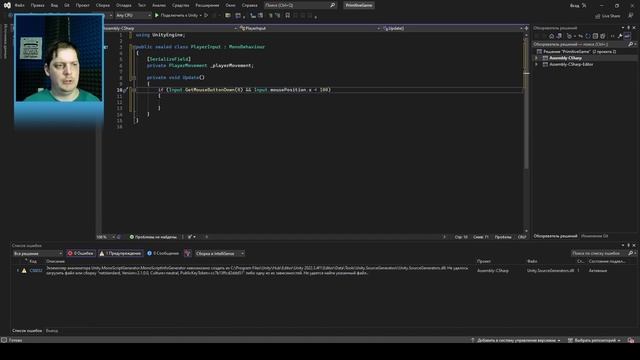Click the Выбрать репозиторий status bar button
The width and height of the screenshot is (640, 360).
(594, 340)
